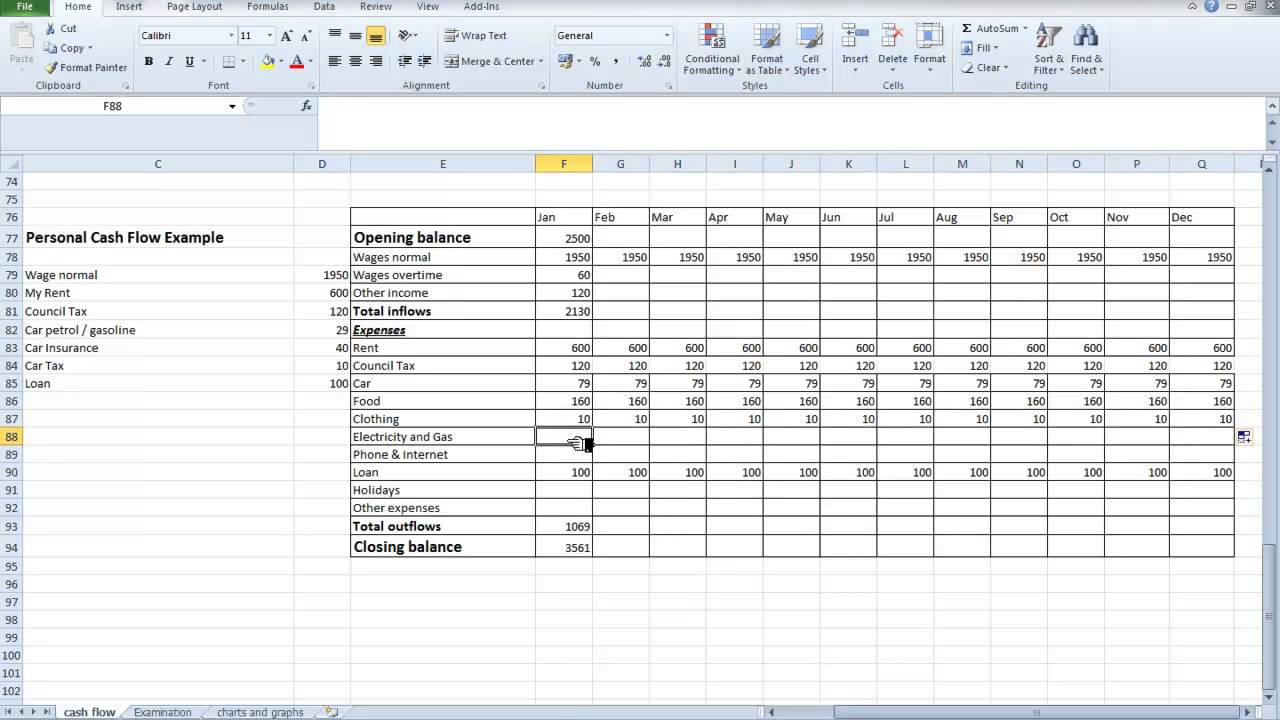Click the Insert Cells button
The height and width of the screenshot is (720, 1280).
(855, 47)
